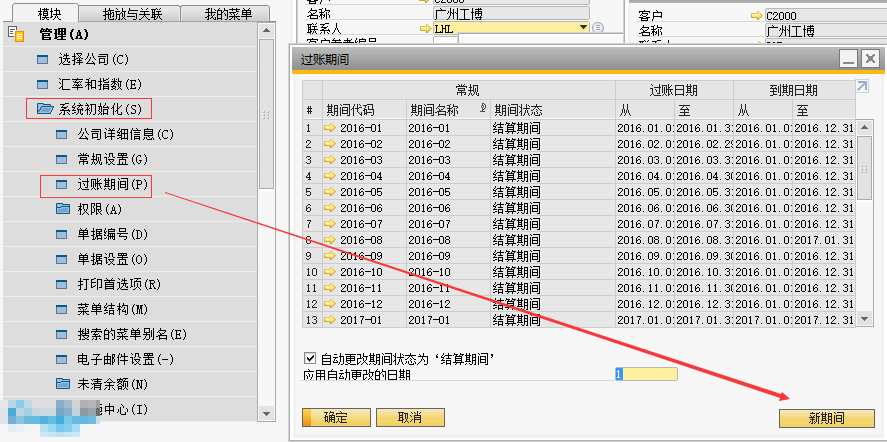Screen dimensions: 887x442
Task: Click link arrow for period 2016-08
Action: (330, 240)
